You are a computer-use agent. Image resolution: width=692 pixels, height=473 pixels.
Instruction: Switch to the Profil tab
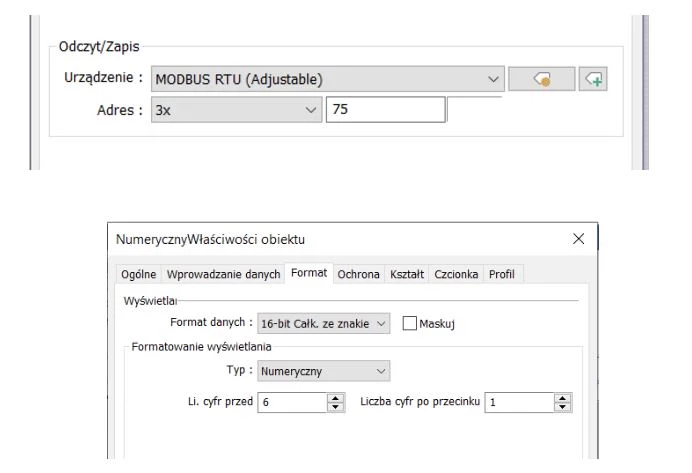click(x=503, y=274)
